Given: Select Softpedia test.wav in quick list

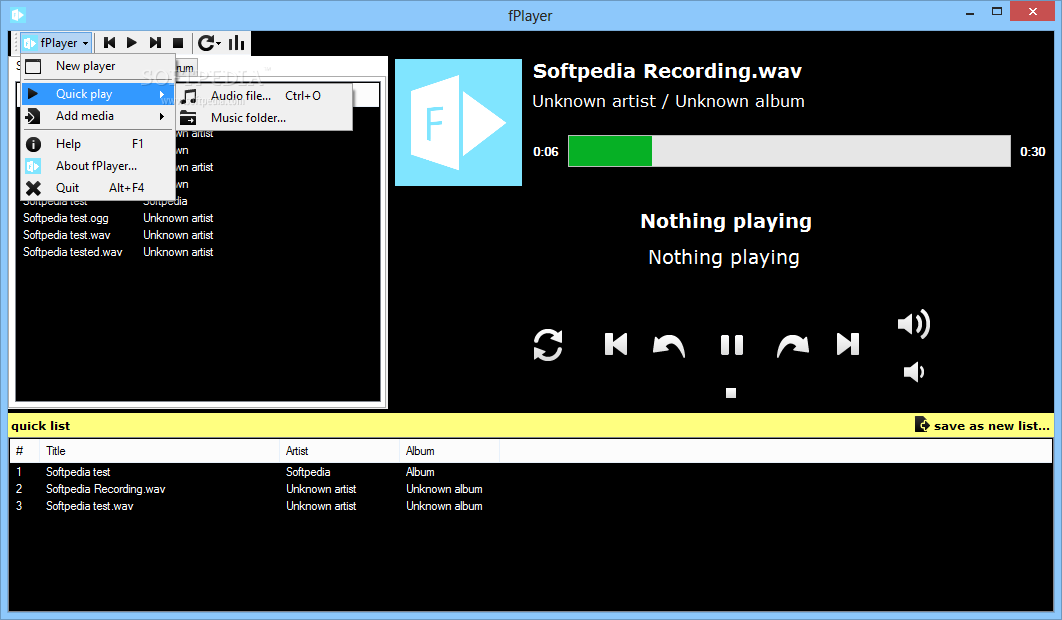Looking at the screenshot, I should [x=531, y=505].
